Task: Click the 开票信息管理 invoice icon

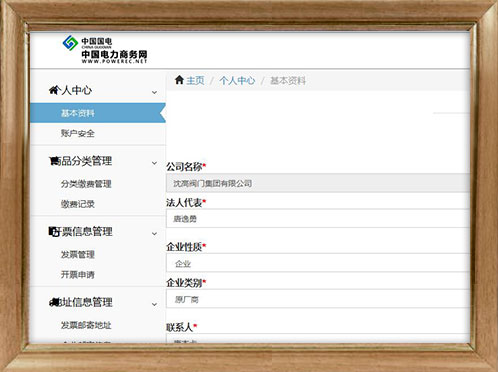Action: tap(53, 232)
